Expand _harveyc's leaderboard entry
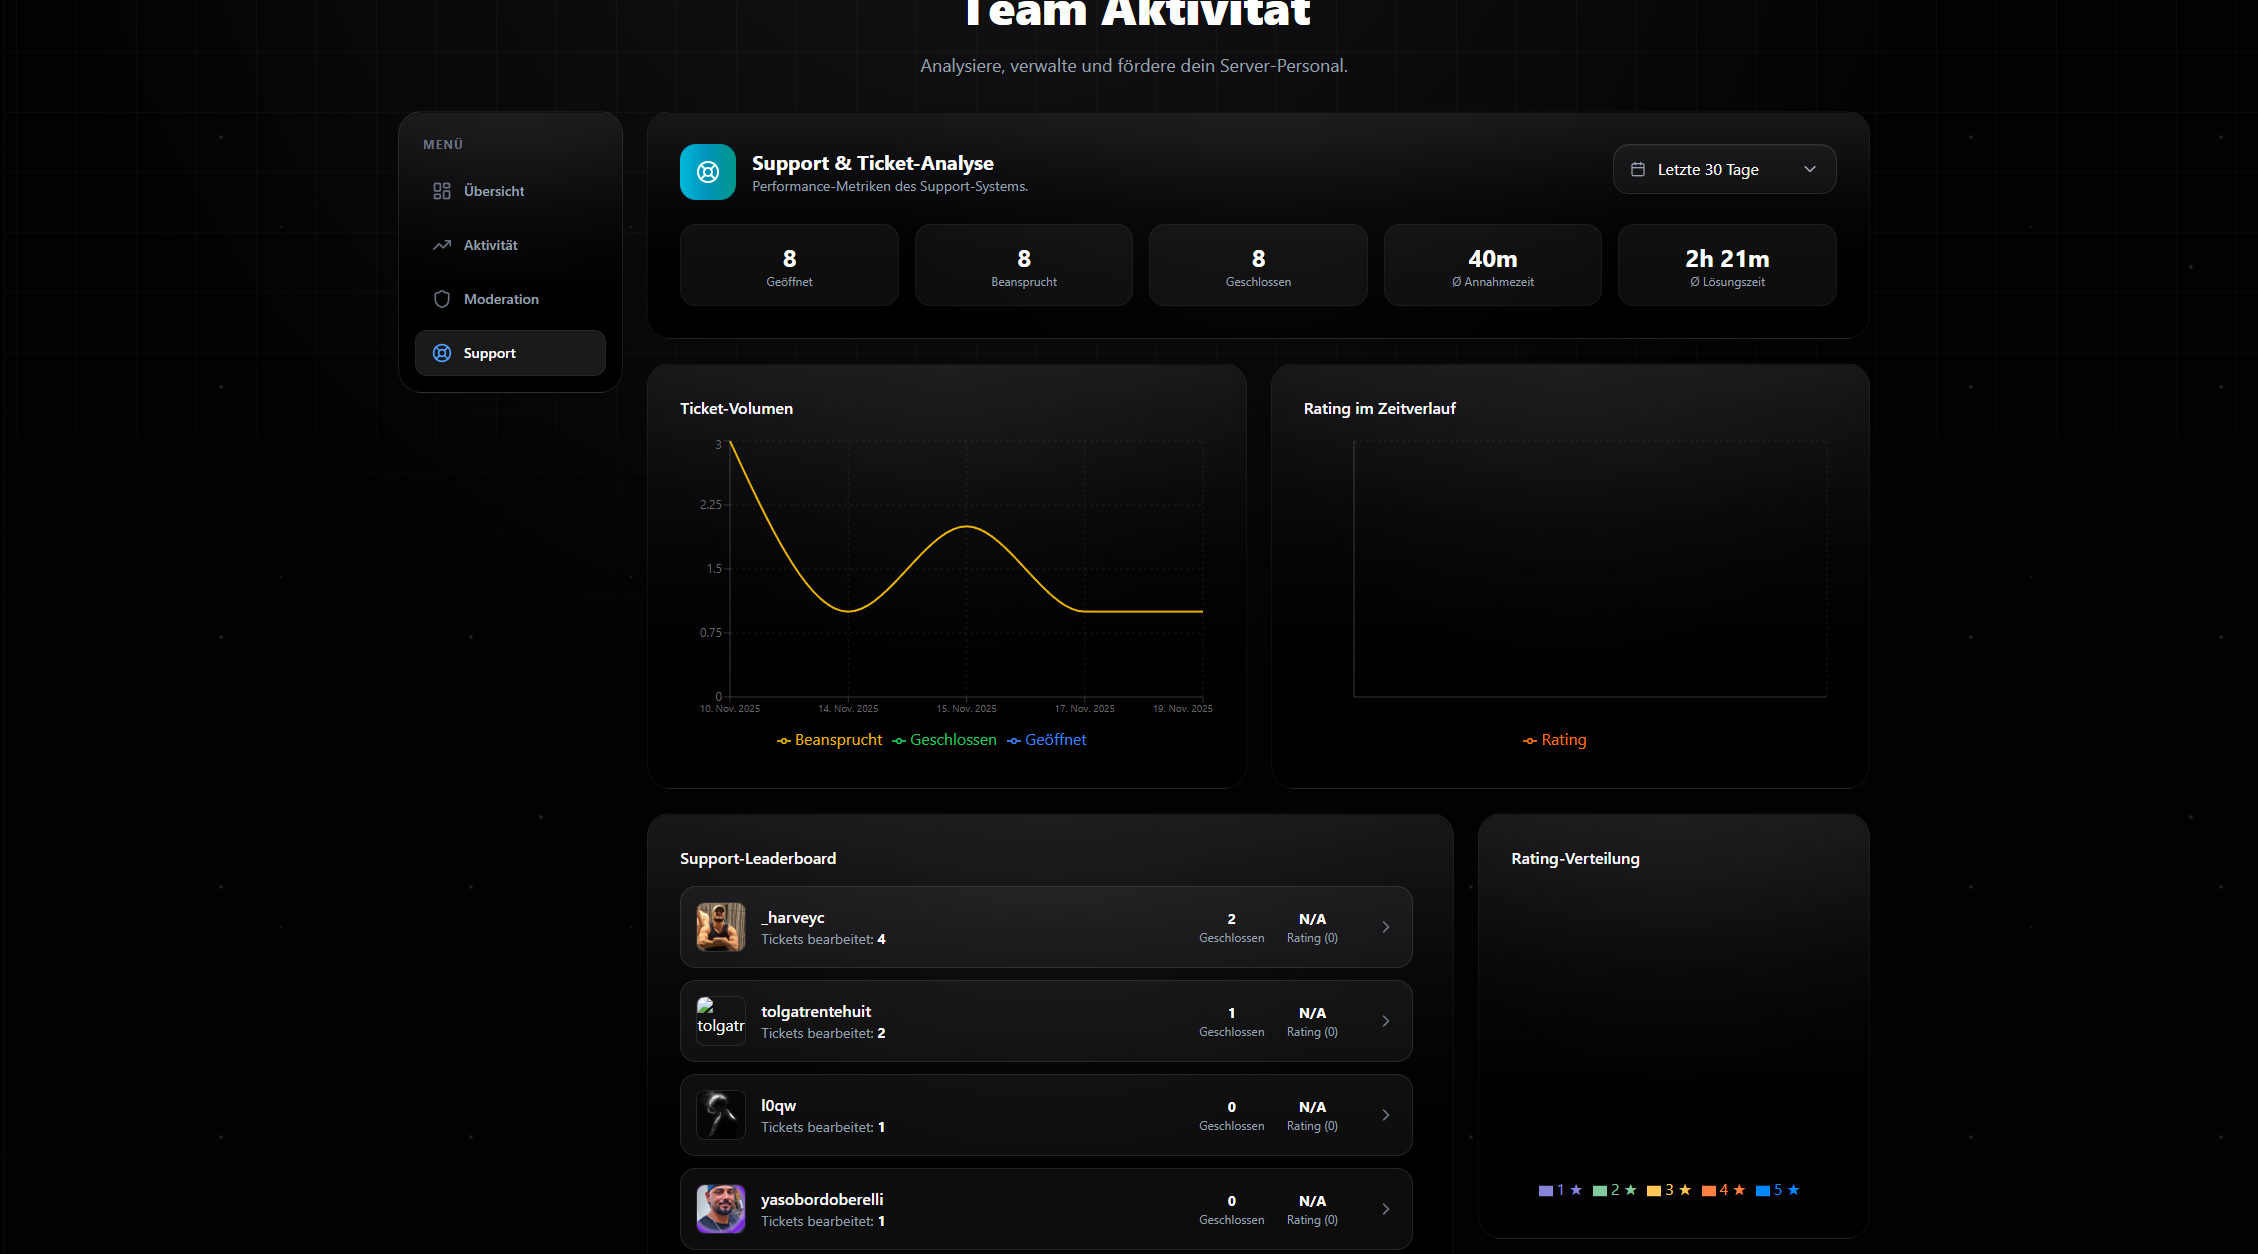 (x=1045, y=926)
